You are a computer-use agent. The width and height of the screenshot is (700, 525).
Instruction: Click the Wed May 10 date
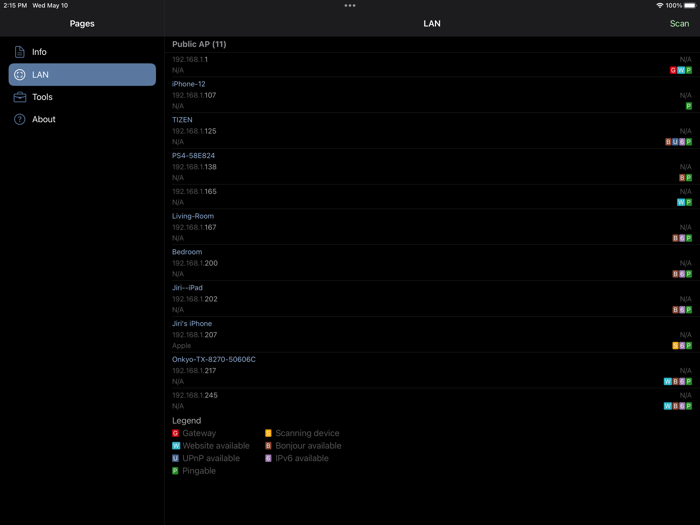(x=50, y=5)
